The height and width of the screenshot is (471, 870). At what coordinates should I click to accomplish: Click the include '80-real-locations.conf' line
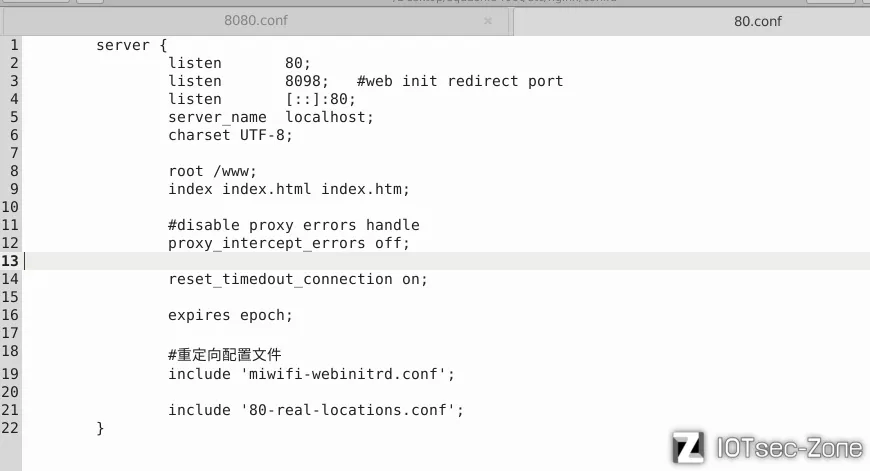point(316,410)
